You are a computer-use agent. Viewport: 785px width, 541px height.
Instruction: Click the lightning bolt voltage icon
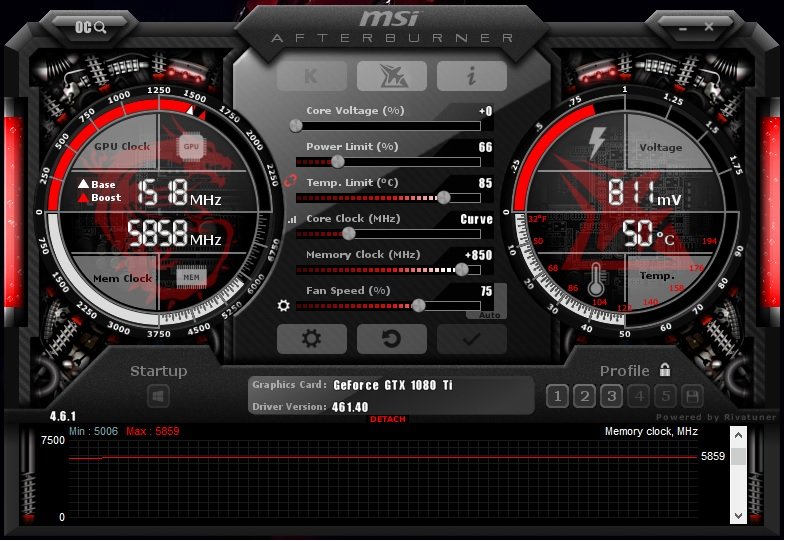point(597,143)
